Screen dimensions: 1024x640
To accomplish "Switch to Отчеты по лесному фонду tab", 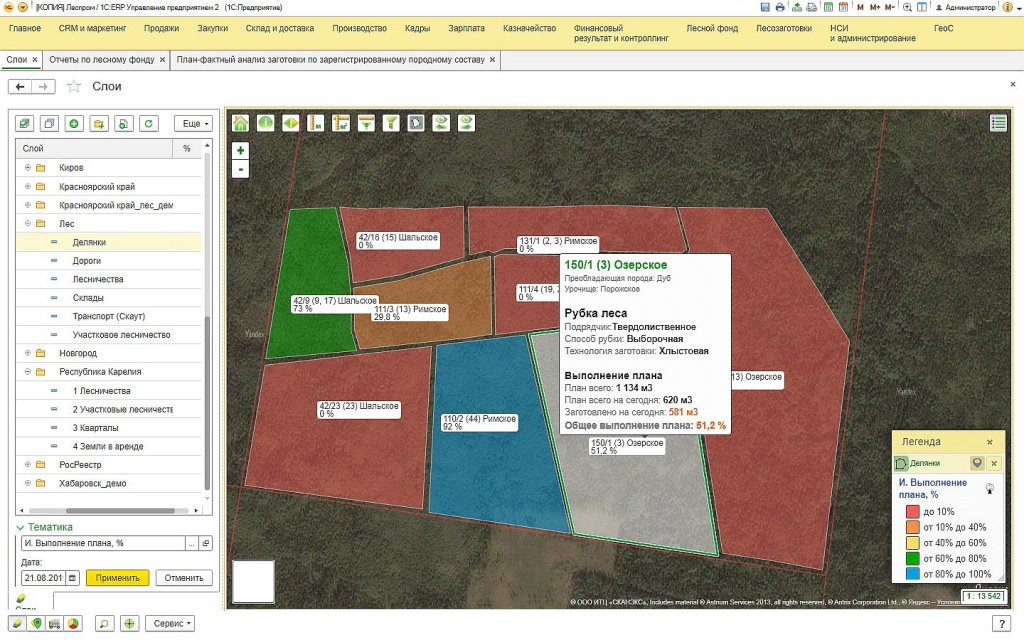I will [102, 59].
